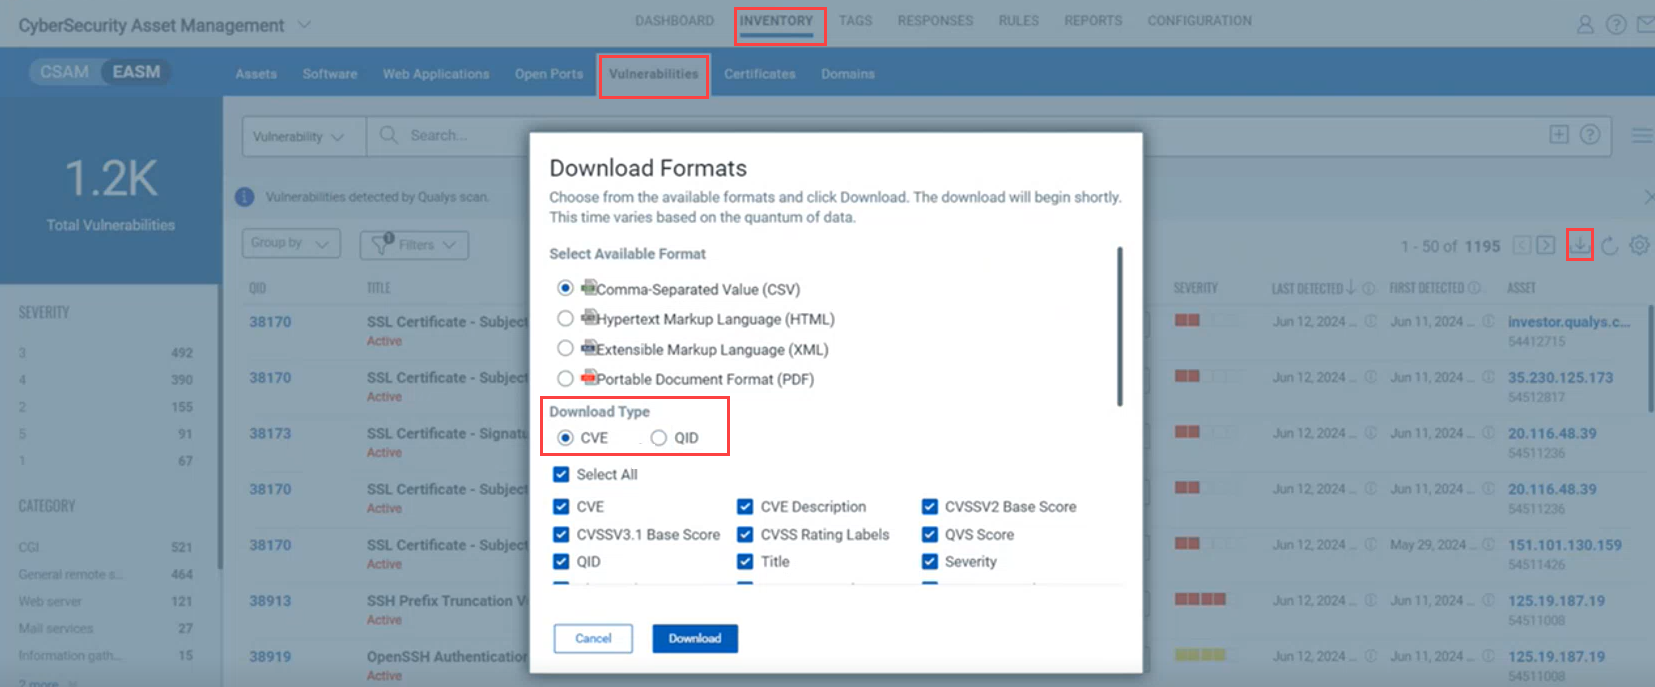This screenshot has height=687, width=1655.
Task: Open the RULES menu
Action: click(x=1018, y=21)
